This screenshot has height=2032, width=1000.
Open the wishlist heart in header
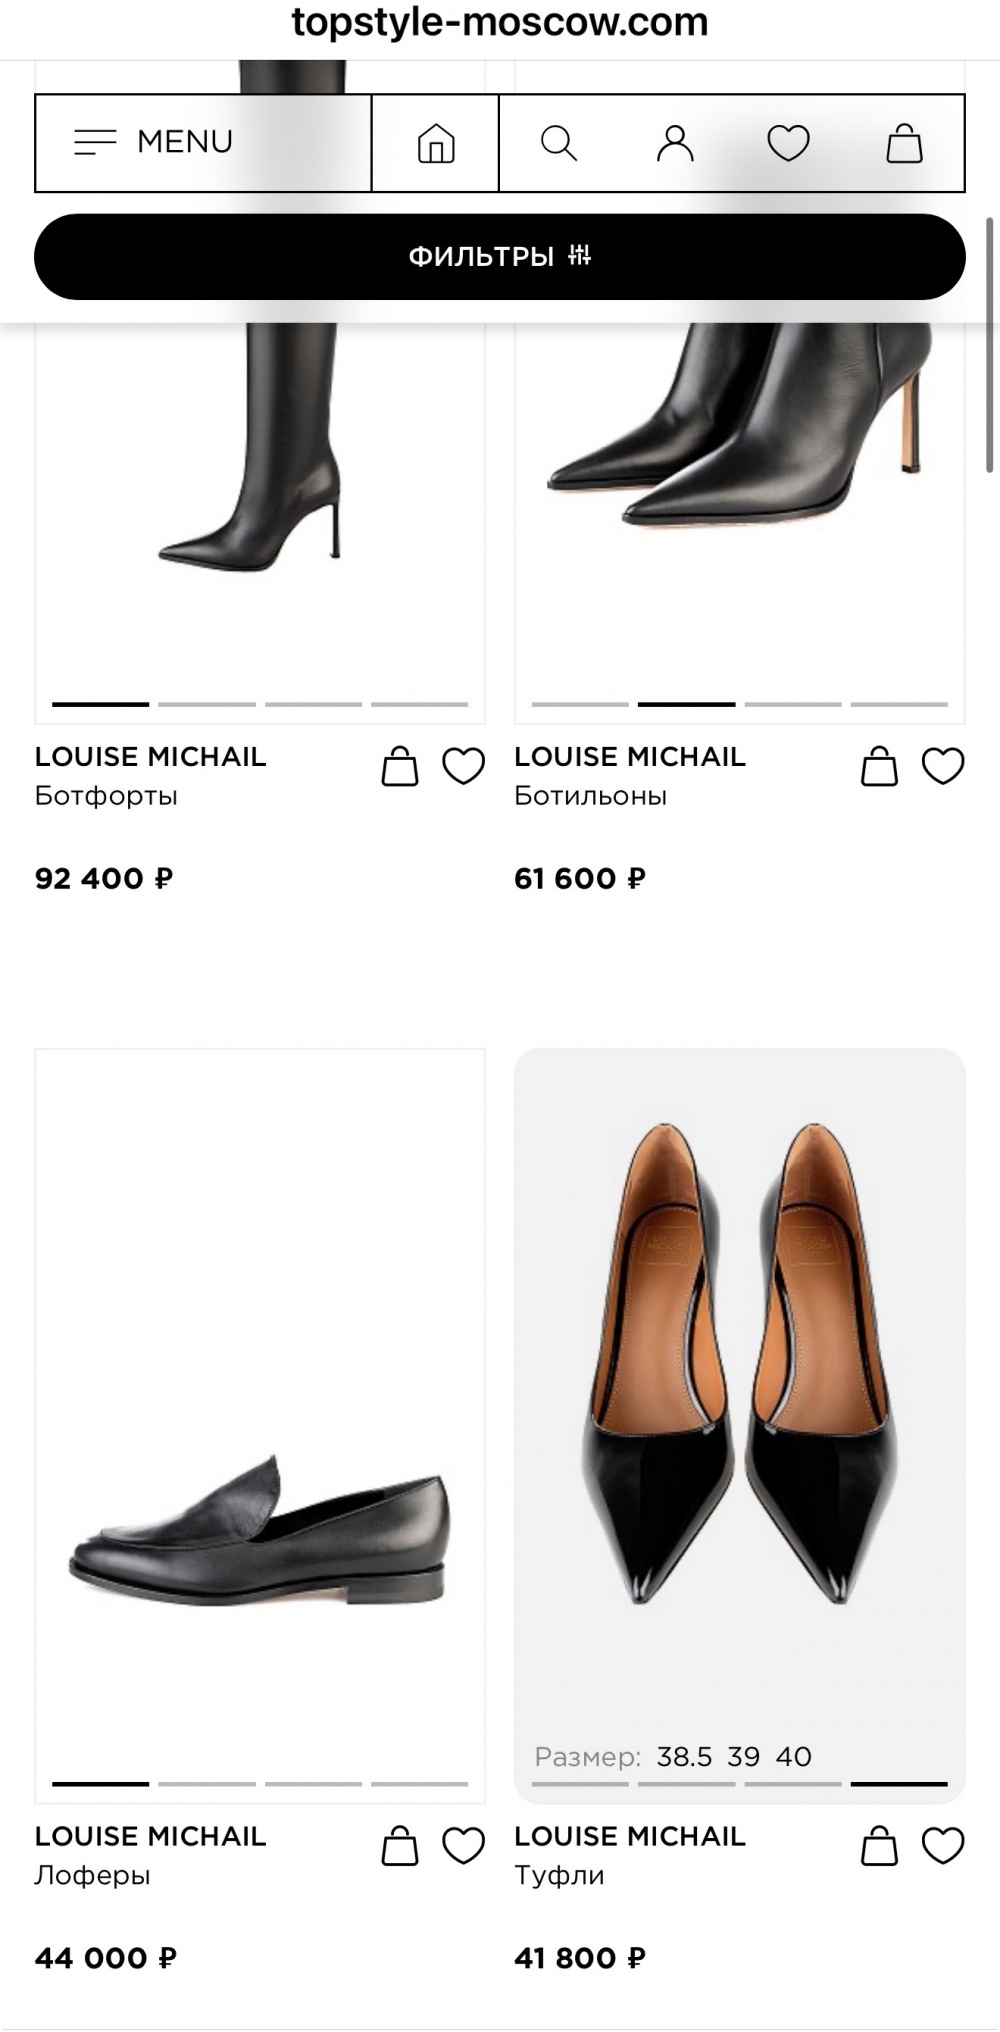788,143
